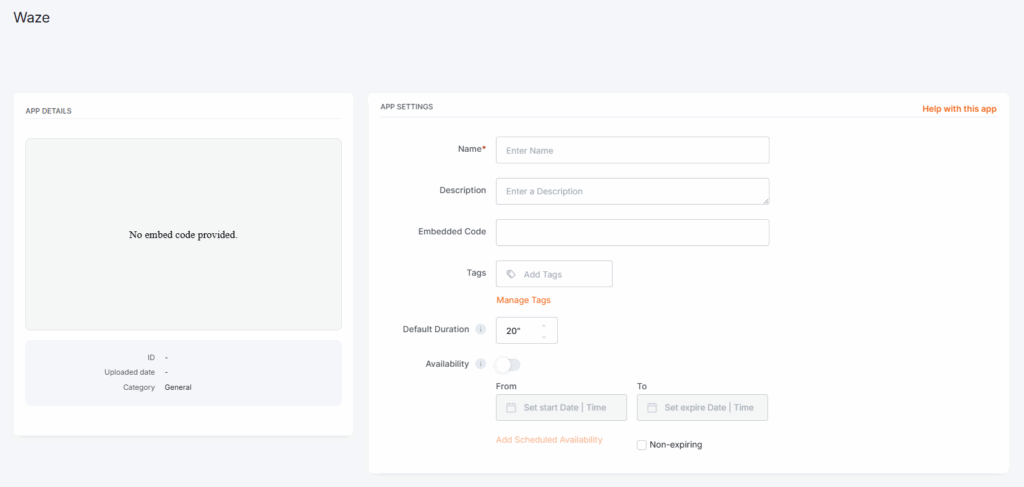This screenshot has height=487, width=1024.
Task: Open the Manage Tags link
Action: 523,300
